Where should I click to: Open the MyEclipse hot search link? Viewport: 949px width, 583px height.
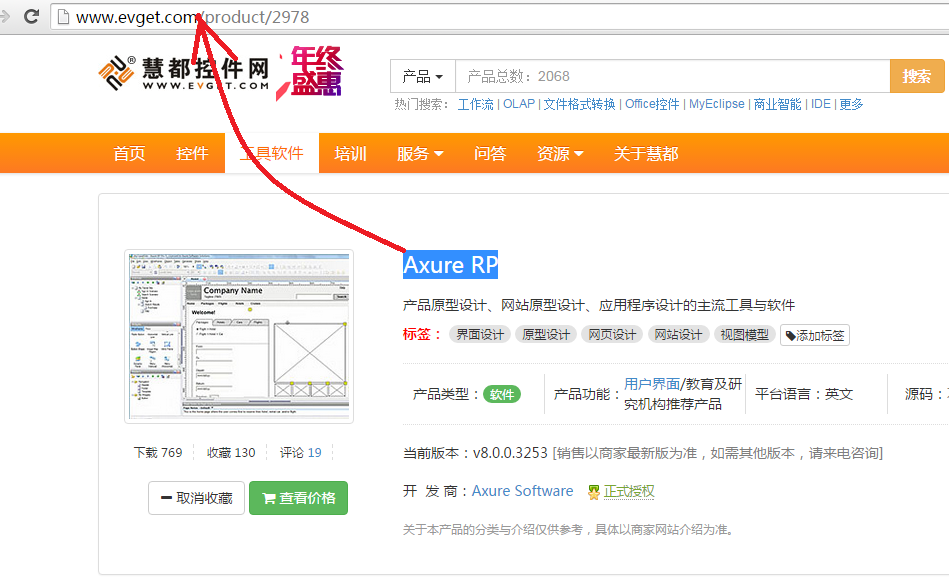[x=717, y=104]
